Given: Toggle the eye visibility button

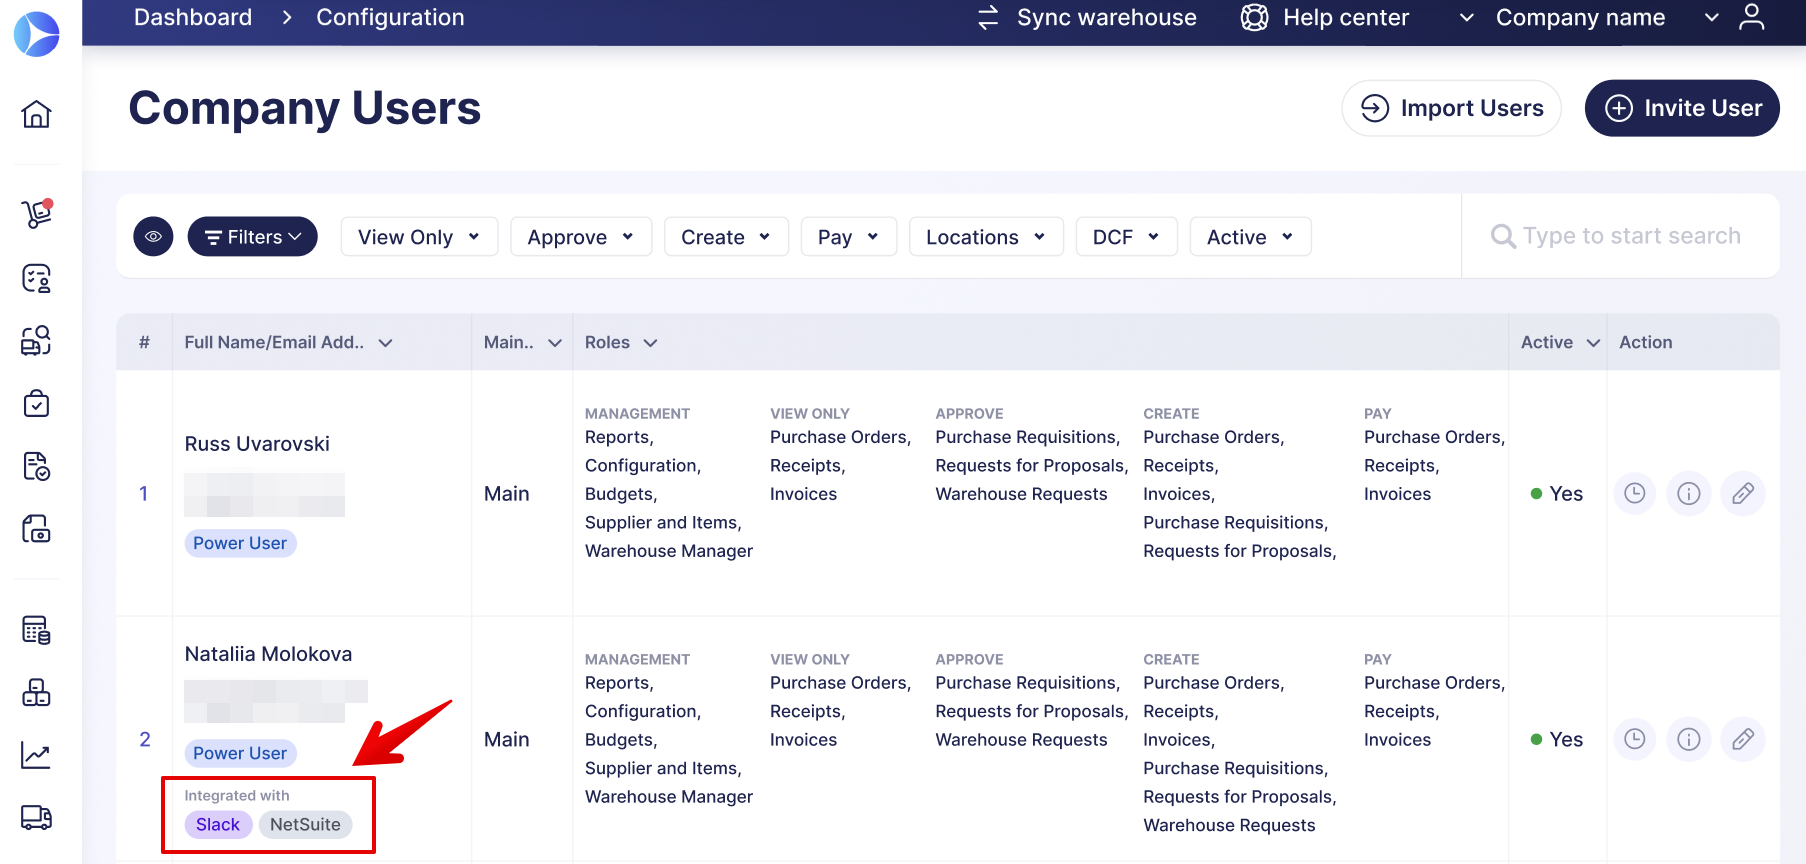Looking at the screenshot, I should tap(153, 237).
